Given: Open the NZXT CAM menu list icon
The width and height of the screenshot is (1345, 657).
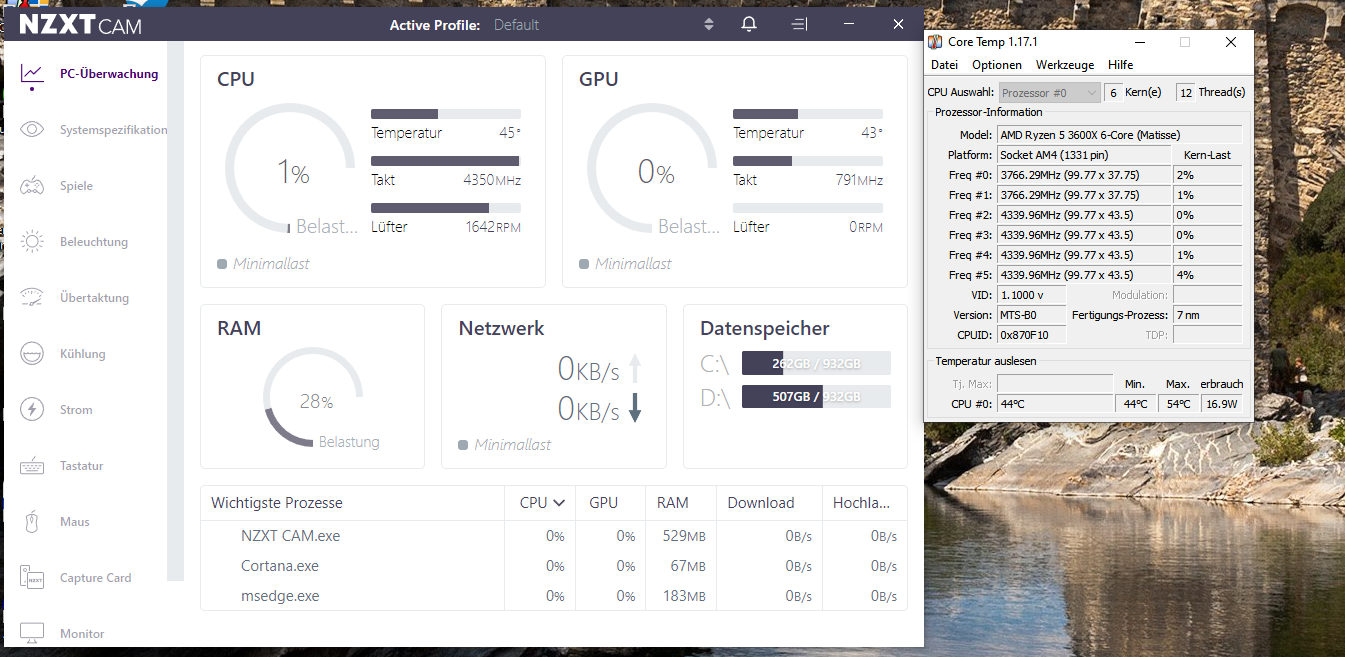Looking at the screenshot, I should coord(798,24).
